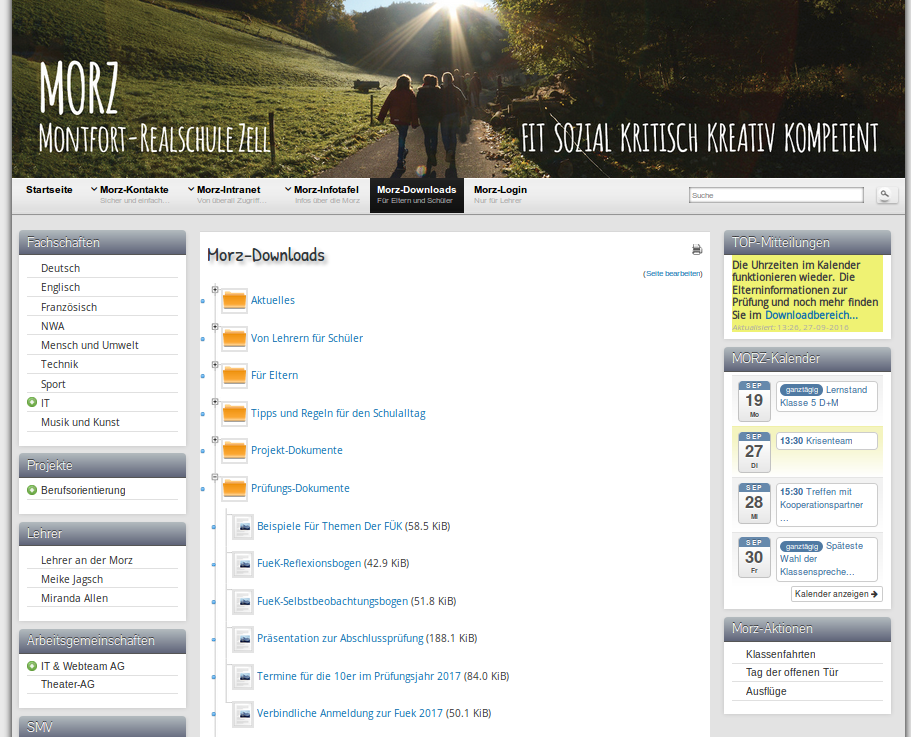This screenshot has width=911, height=737.
Task: Click the printer icon
Action: [697, 250]
